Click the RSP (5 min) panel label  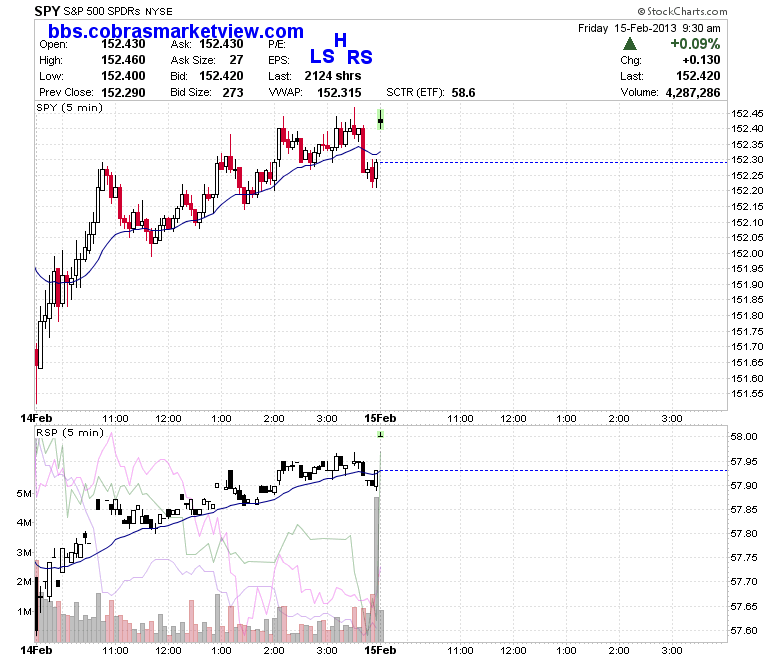pos(70,433)
